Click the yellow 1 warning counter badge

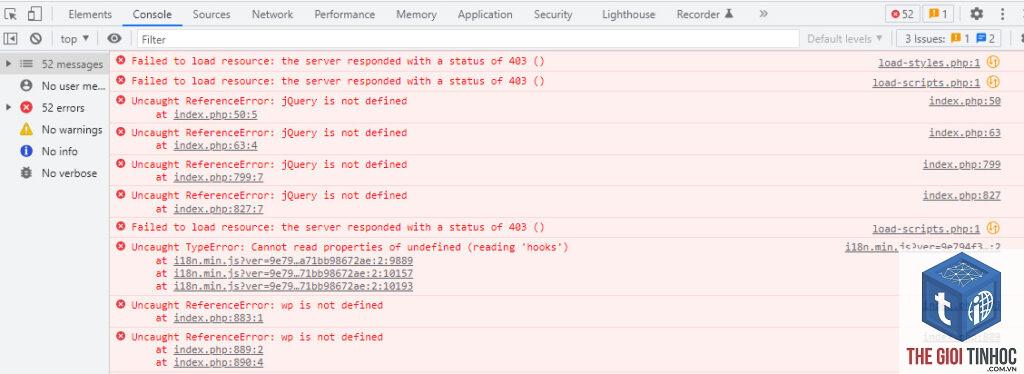click(x=938, y=14)
